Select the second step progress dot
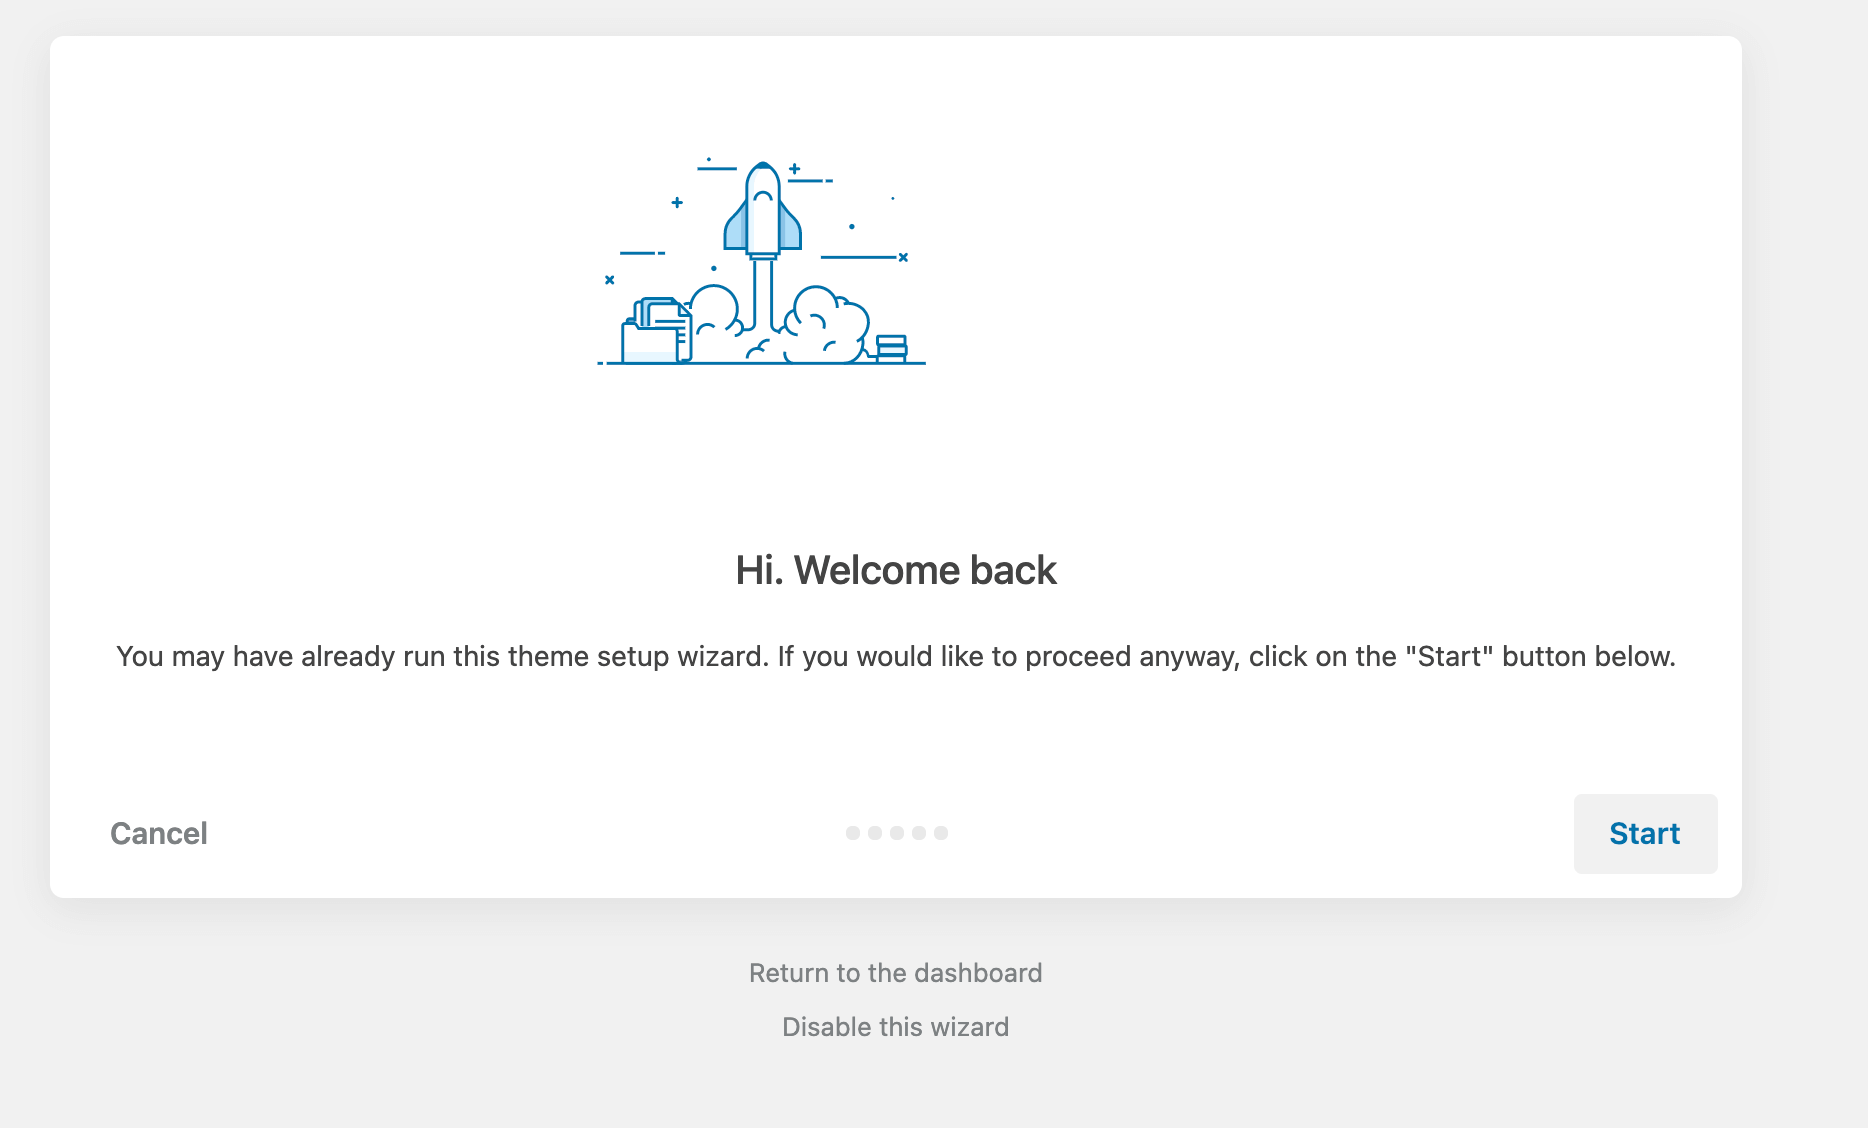Screen dimensions: 1868x1128 click(875, 833)
